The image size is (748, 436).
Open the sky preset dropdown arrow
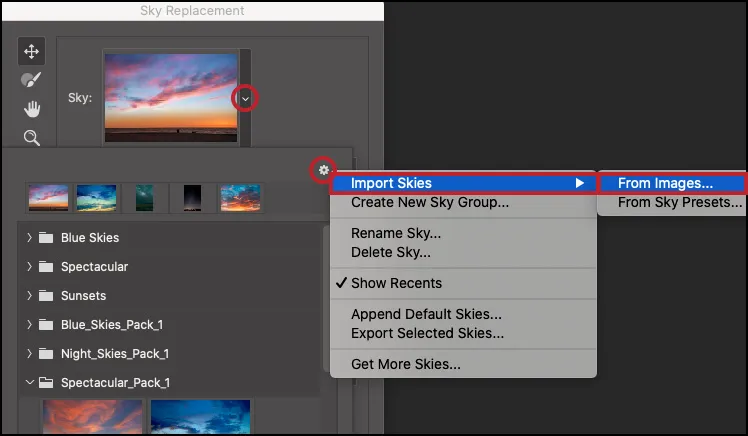pos(244,98)
